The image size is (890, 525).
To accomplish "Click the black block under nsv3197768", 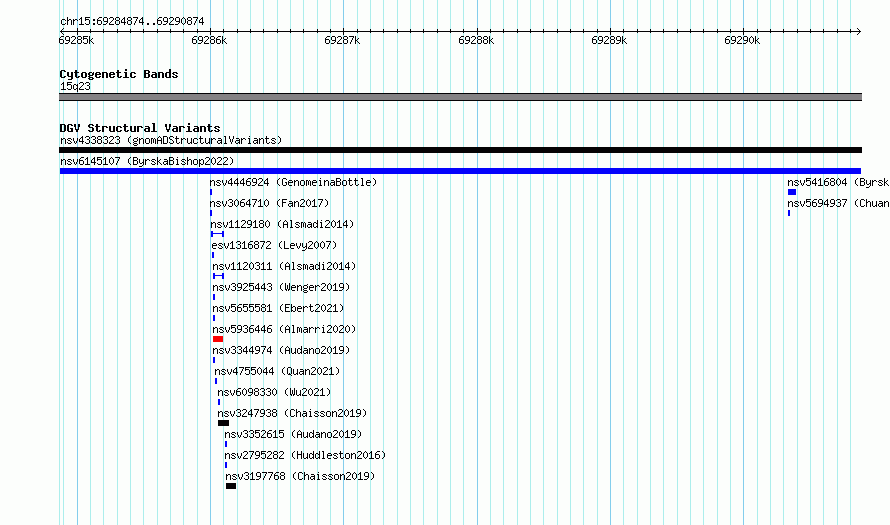I will coord(231,486).
